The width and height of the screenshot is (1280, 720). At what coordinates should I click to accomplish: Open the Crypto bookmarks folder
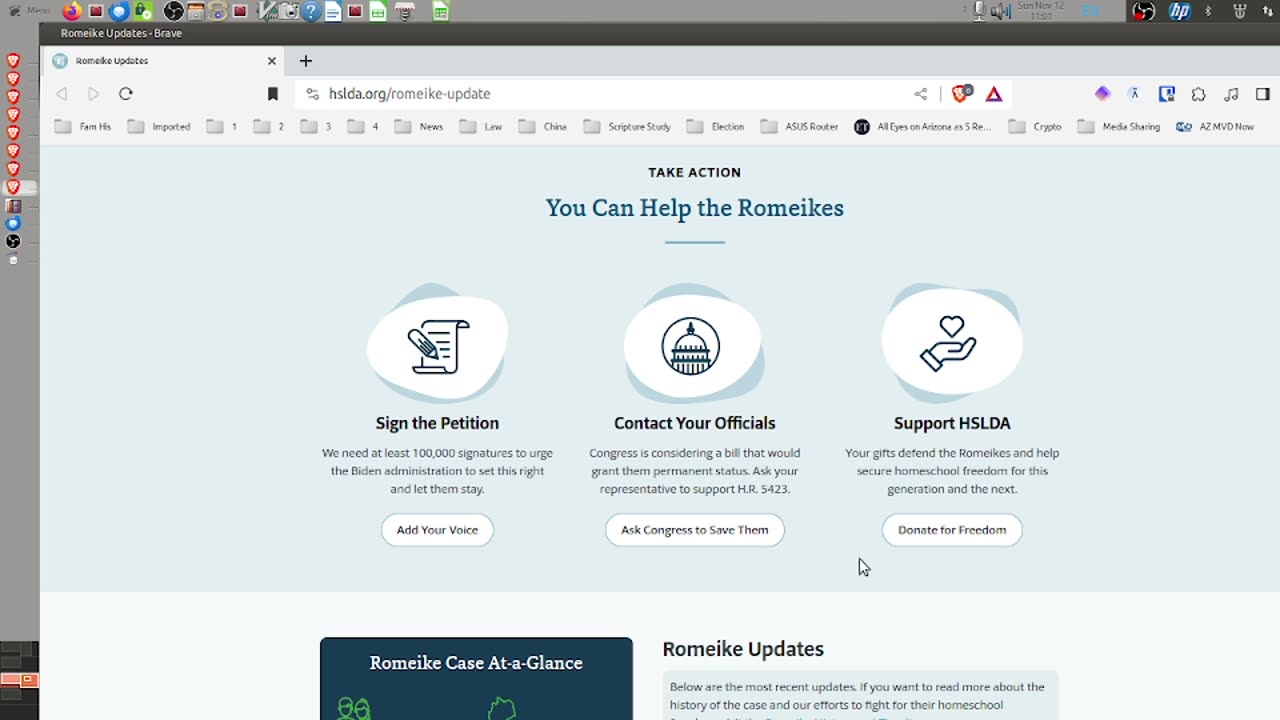[x=1035, y=126]
